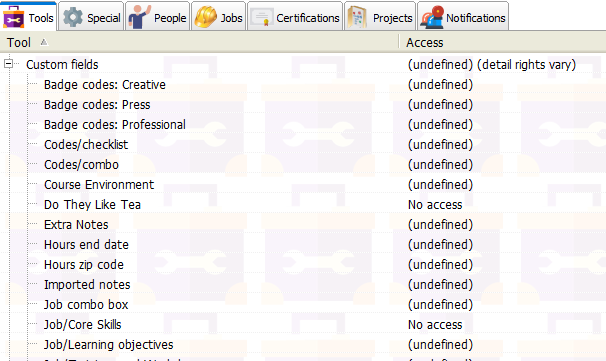Select the Imported notes field

pyautogui.click(x=87, y=285)
